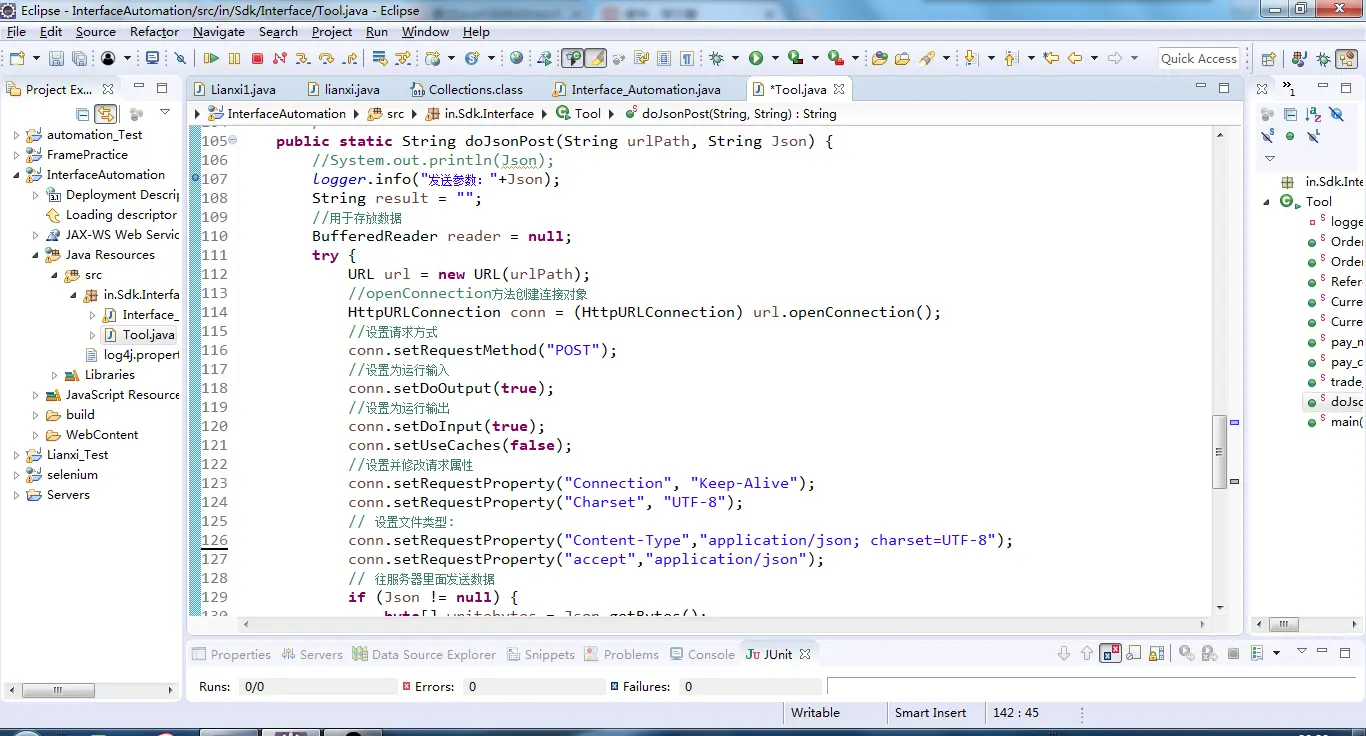
Task: Expand the WebContent folder node
Action: [x=35, y=435]
